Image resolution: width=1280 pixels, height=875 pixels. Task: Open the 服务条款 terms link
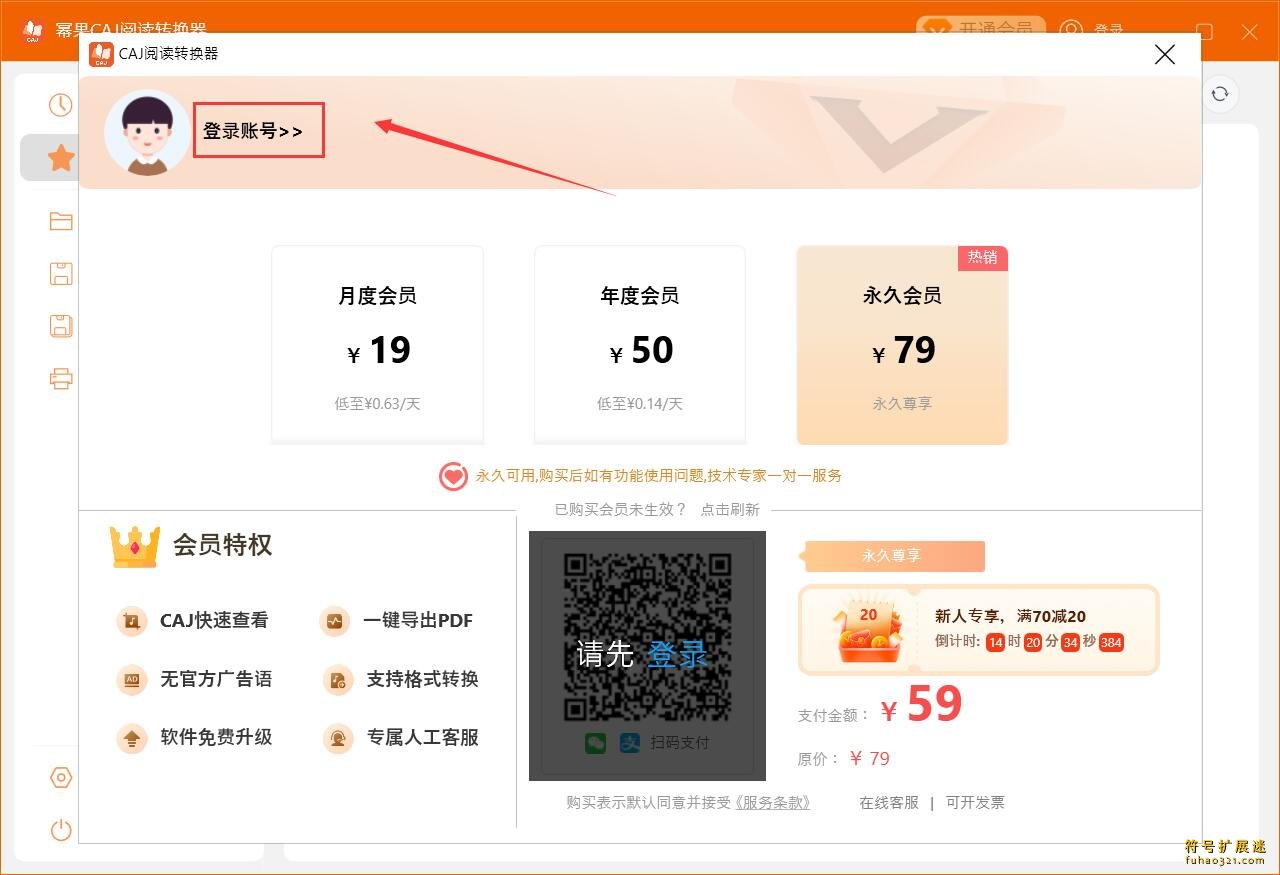click(x=772, y=802)
